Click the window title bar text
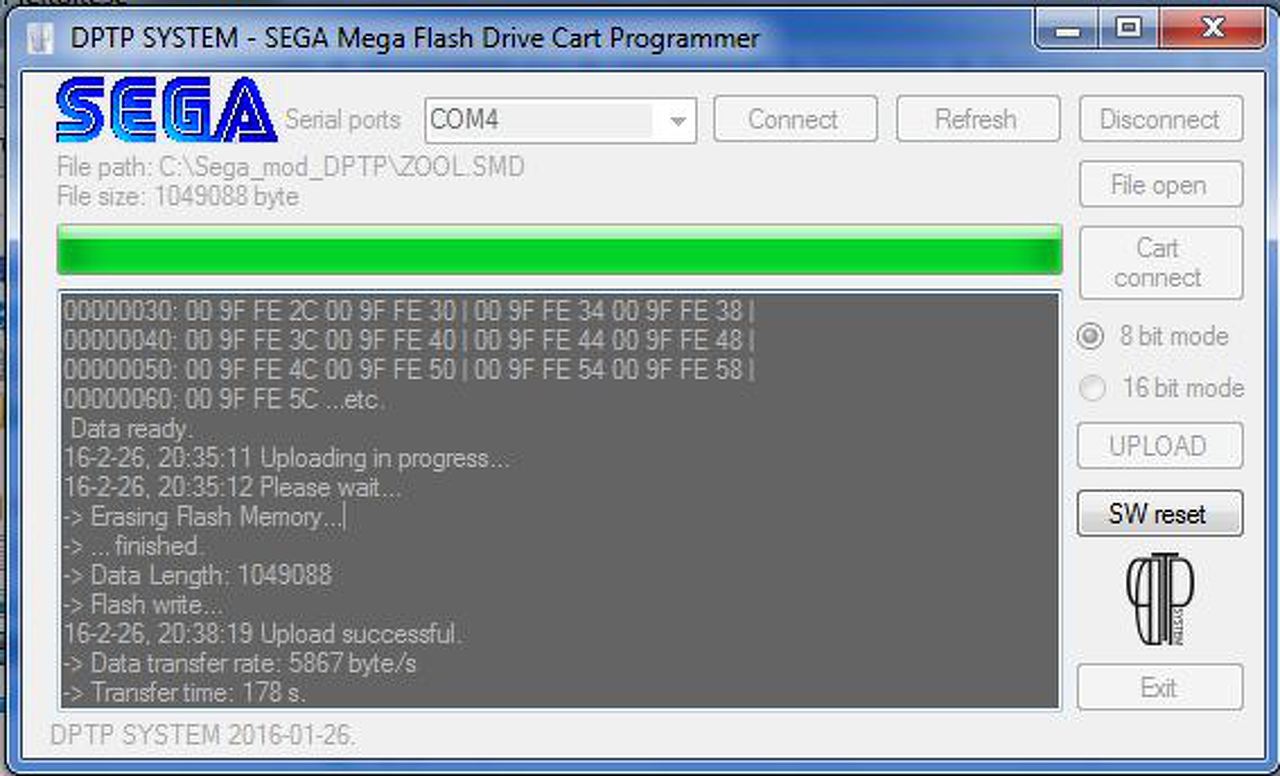 [415, 39]
